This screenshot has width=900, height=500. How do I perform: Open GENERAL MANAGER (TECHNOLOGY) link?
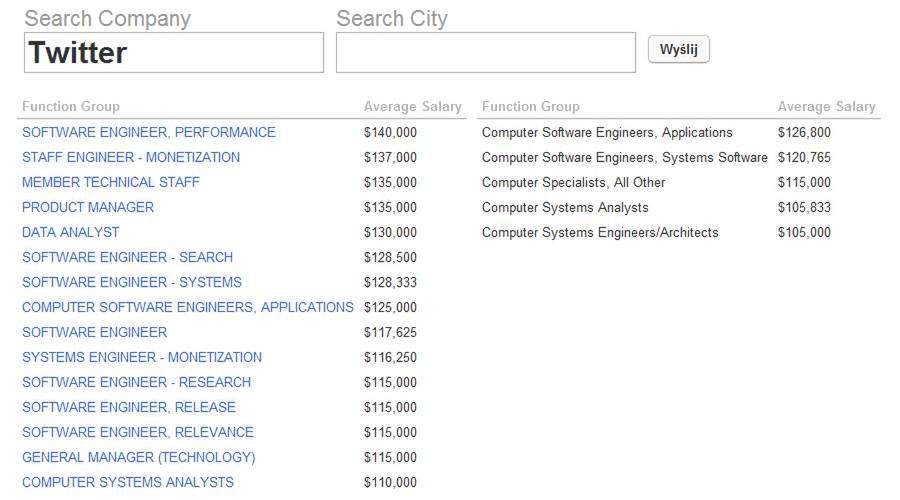tap(139, 458)
